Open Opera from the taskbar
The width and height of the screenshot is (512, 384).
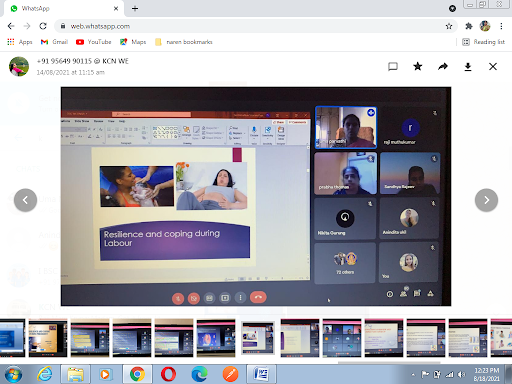tap(168, 374)
